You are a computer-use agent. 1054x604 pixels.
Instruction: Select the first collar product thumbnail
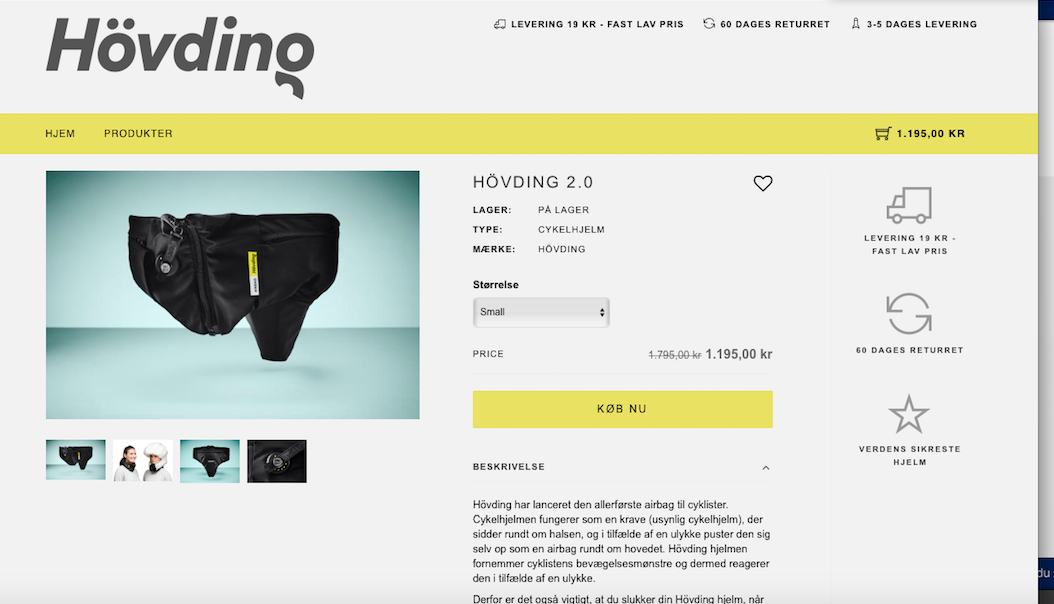point(75,460)
